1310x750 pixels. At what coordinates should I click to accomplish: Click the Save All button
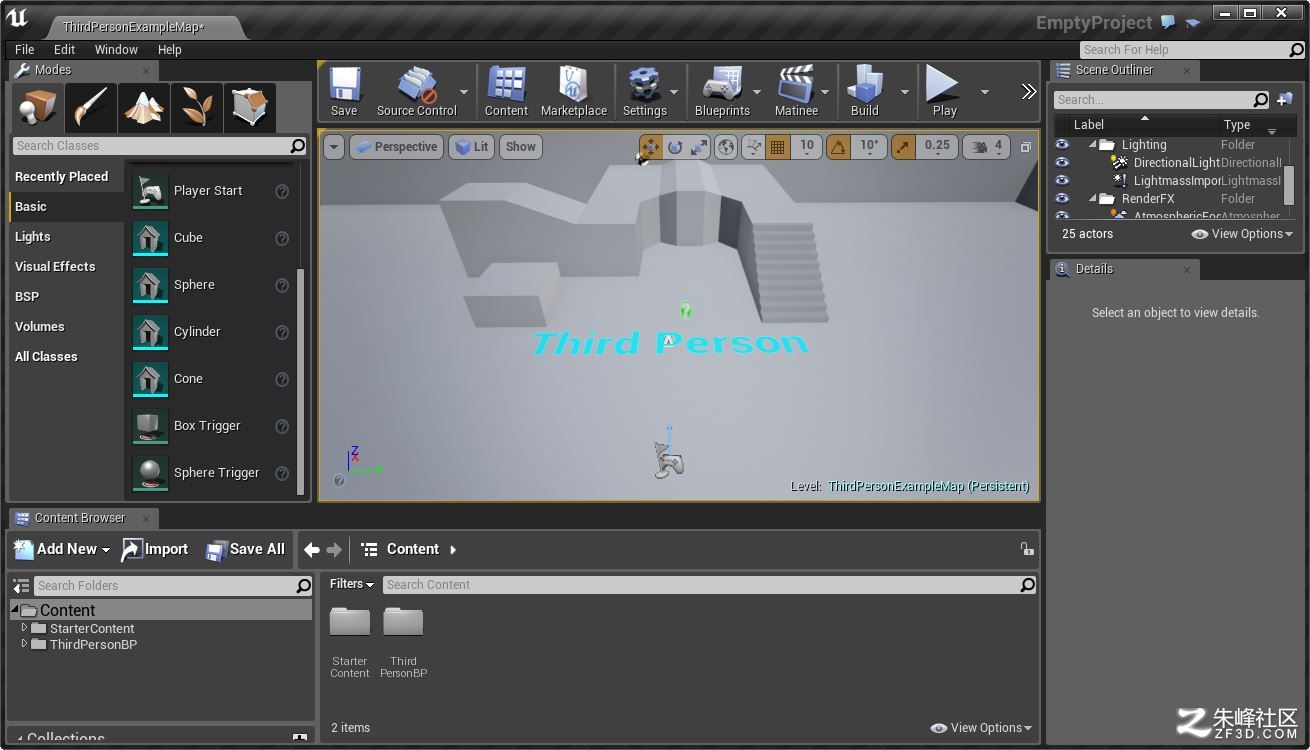coord(245,549)
